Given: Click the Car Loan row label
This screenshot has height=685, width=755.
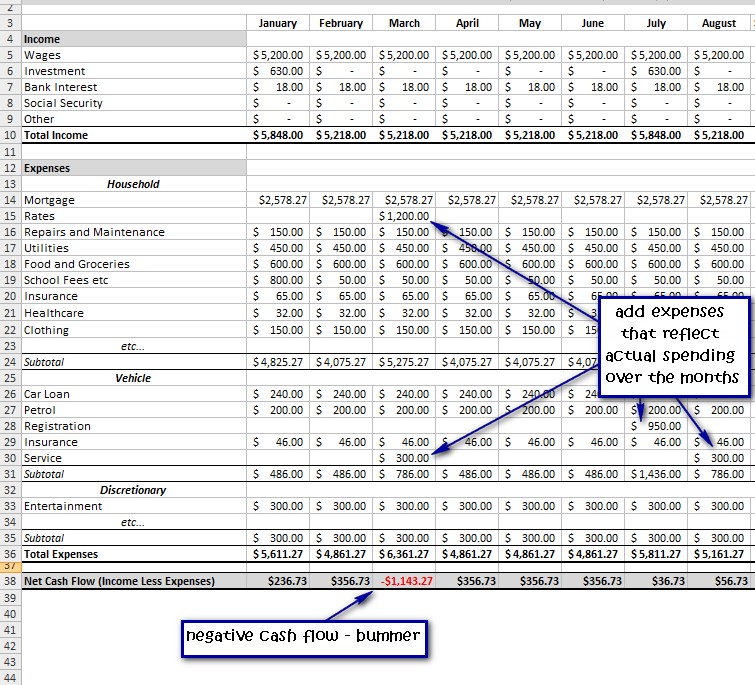Looking at the screenshot, I should click(47, 394).
